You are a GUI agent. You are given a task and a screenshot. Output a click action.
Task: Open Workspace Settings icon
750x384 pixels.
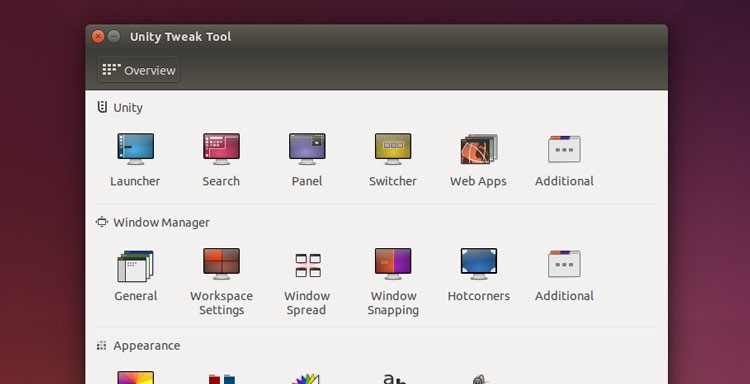[x=221, y=263]
